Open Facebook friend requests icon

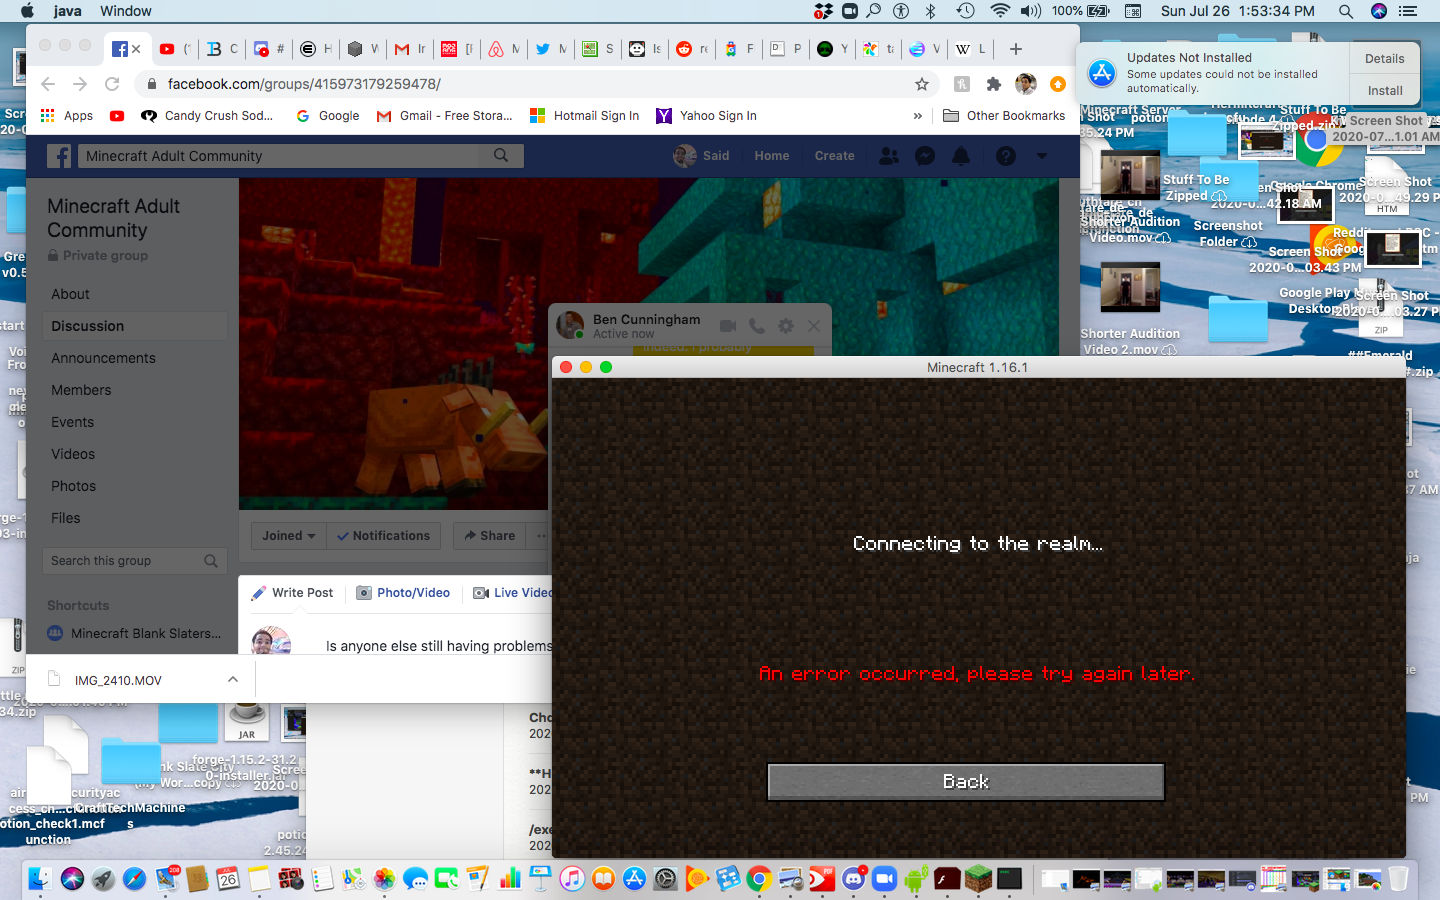[x=888, y=156]
